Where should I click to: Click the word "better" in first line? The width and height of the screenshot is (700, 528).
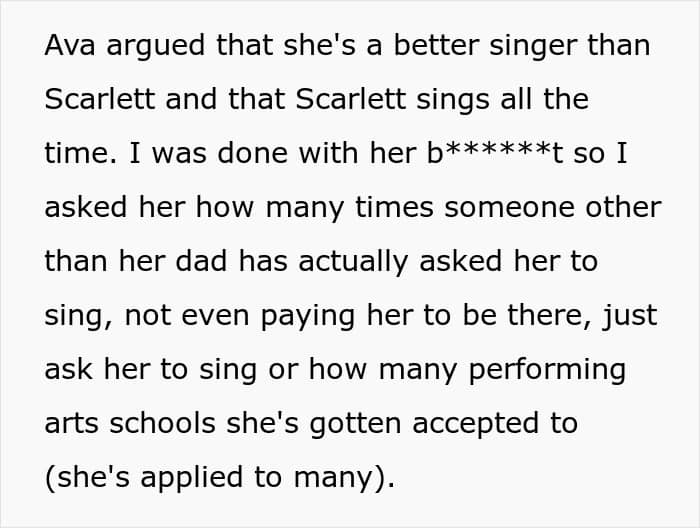click(x=436, y=45)
